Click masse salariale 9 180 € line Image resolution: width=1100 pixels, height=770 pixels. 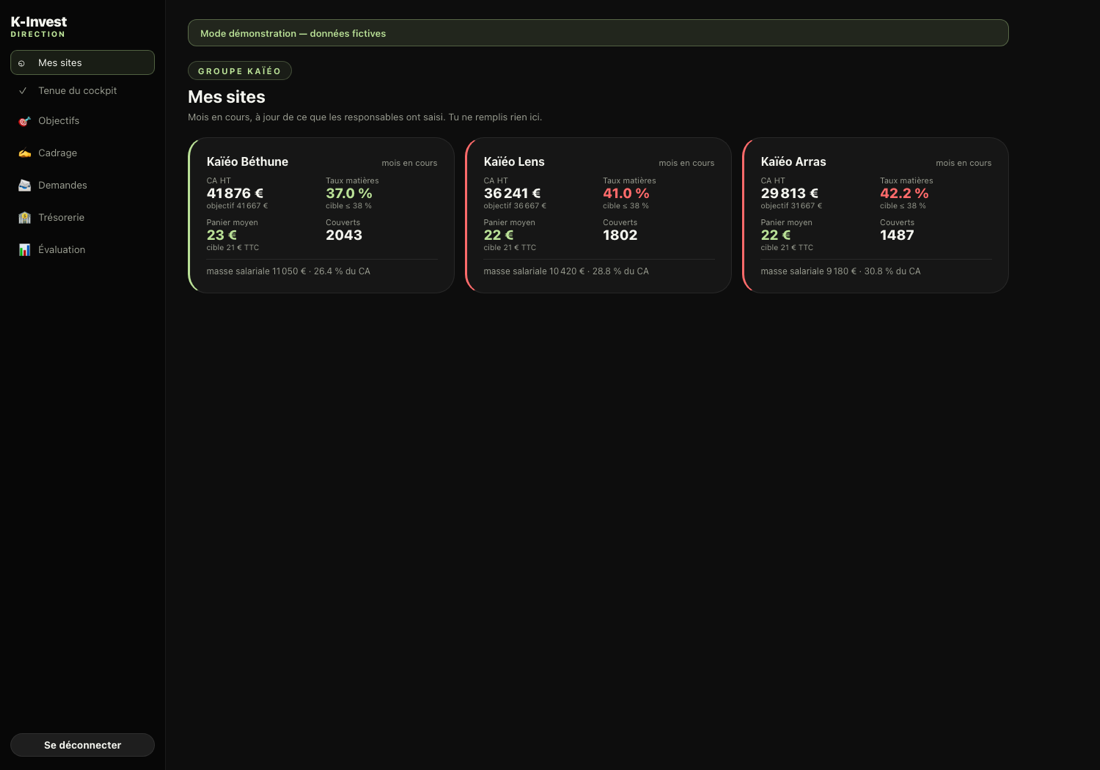point(840,271)
